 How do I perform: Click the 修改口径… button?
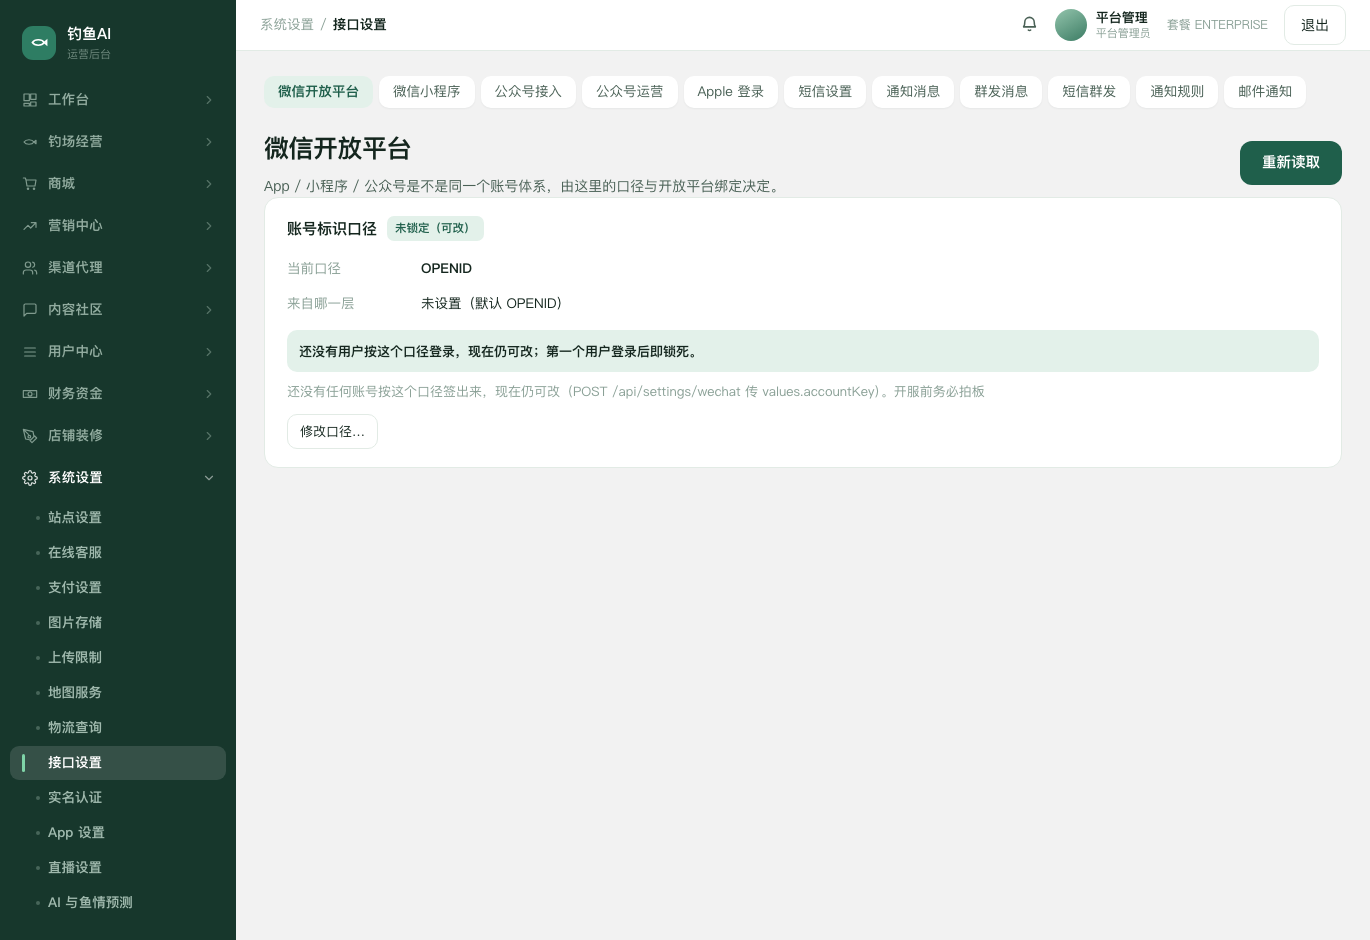332,432
